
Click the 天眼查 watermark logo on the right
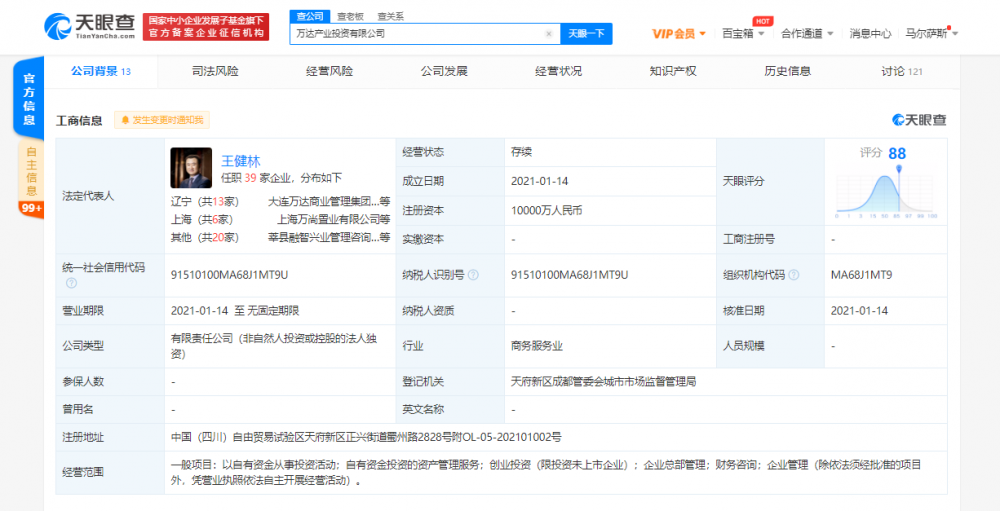[x=919, y=120]
